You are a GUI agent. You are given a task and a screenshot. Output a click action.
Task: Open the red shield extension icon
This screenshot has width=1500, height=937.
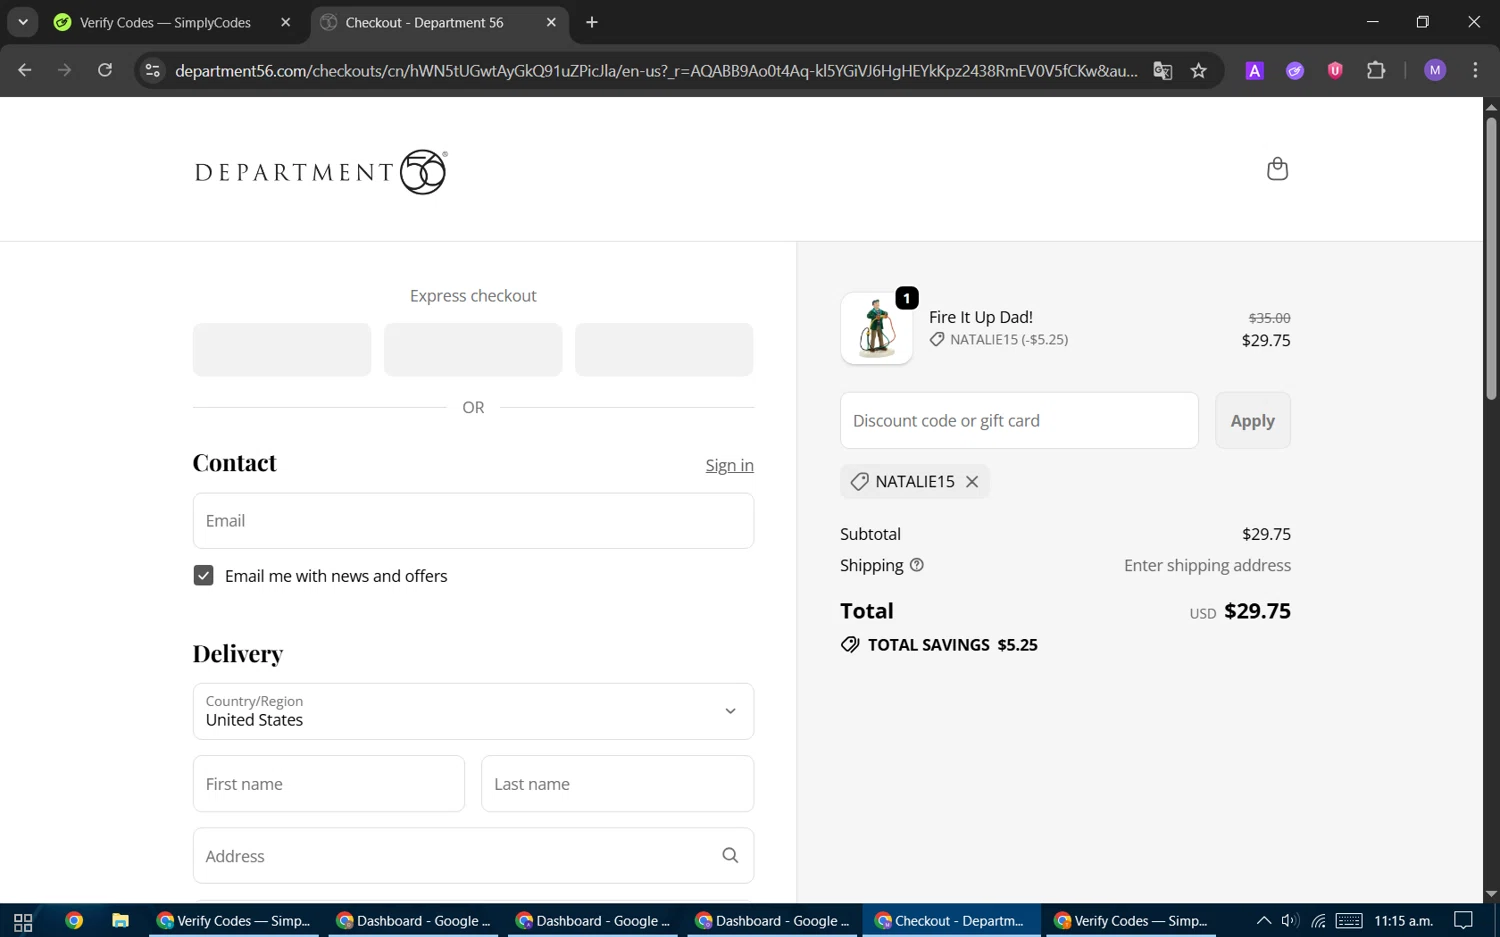point(1335,70)
